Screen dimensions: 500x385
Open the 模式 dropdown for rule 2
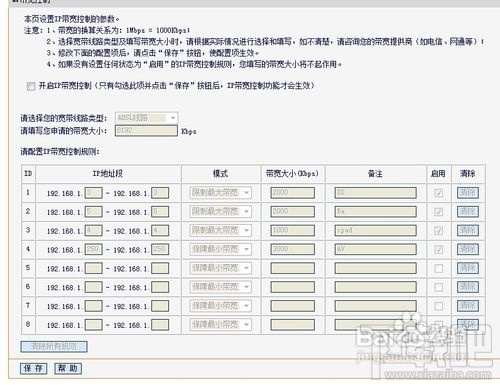click(220, 212)
